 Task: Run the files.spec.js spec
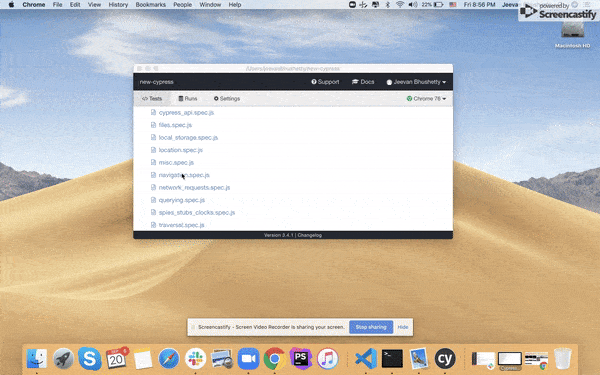pos(175,125)
